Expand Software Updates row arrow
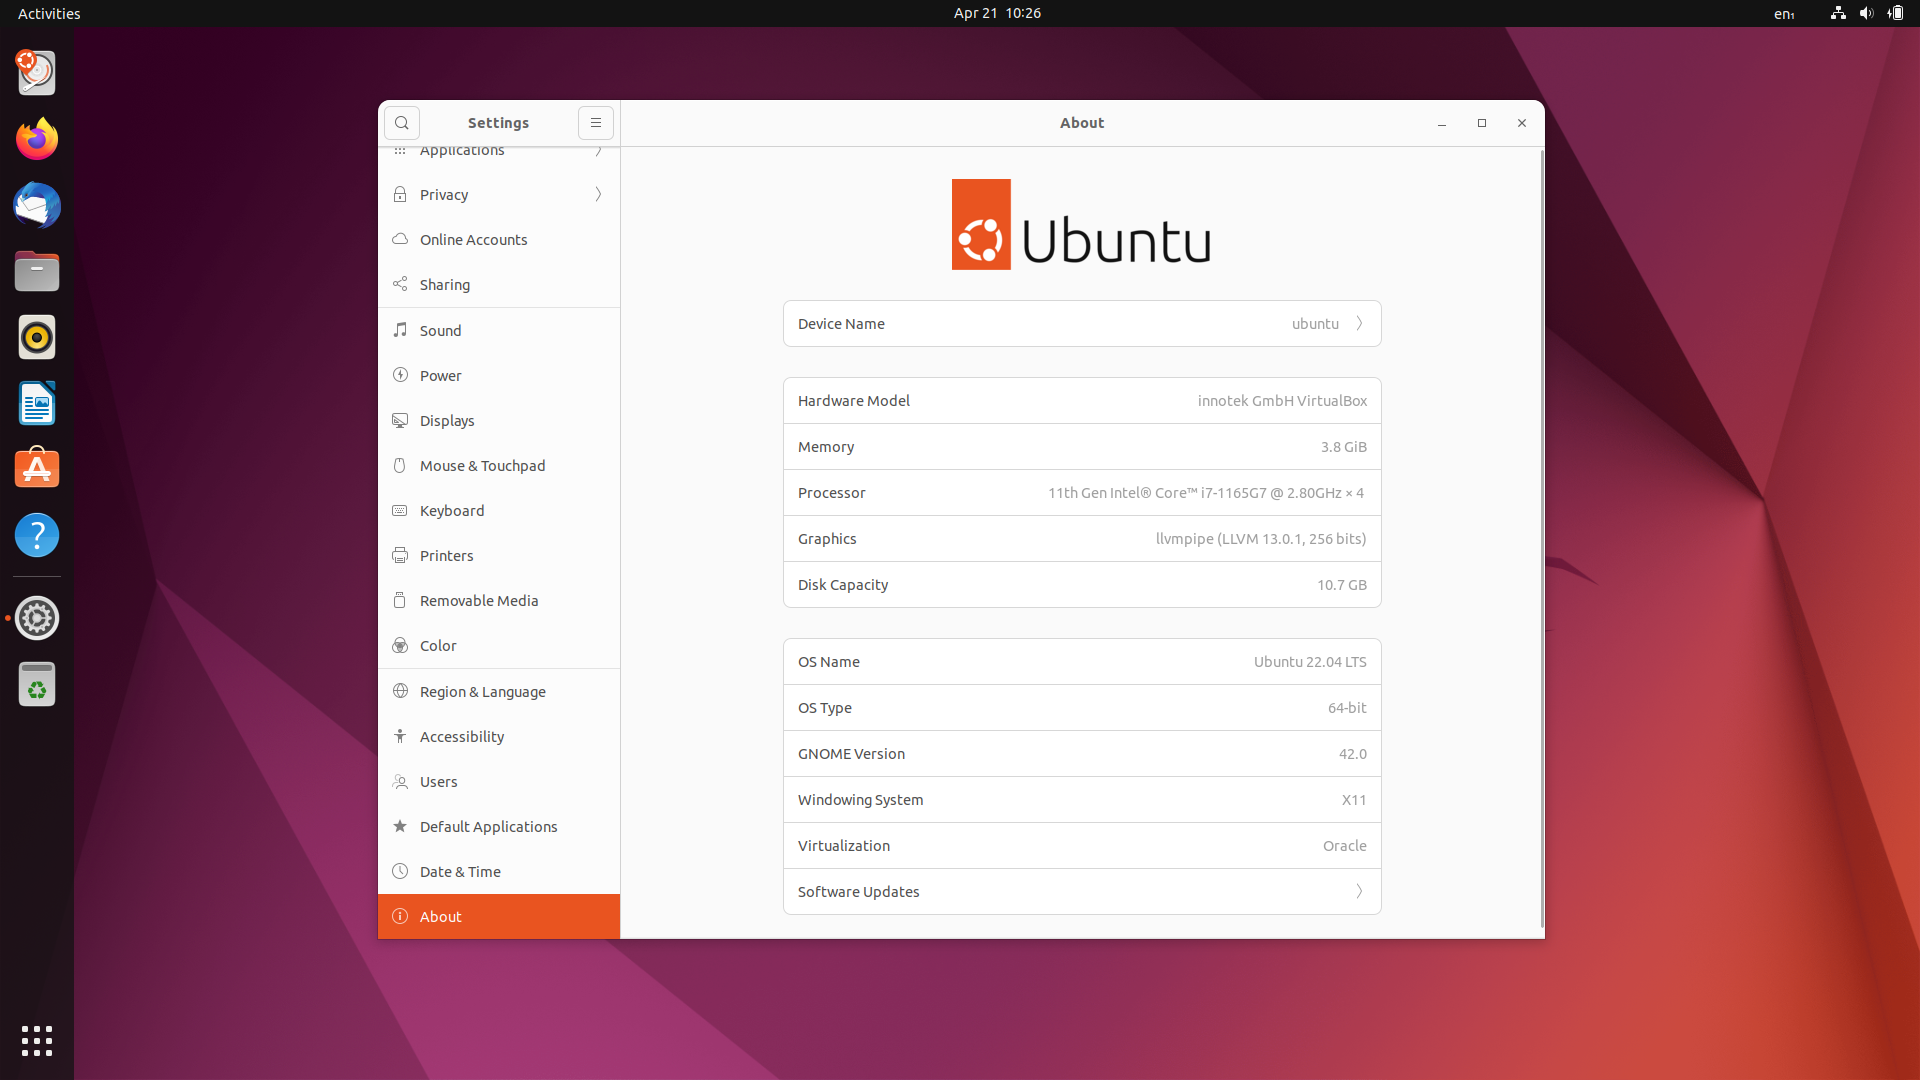Image resolution: width=1920 pixels, height=1080 pixels. [x=1359, y=891]
